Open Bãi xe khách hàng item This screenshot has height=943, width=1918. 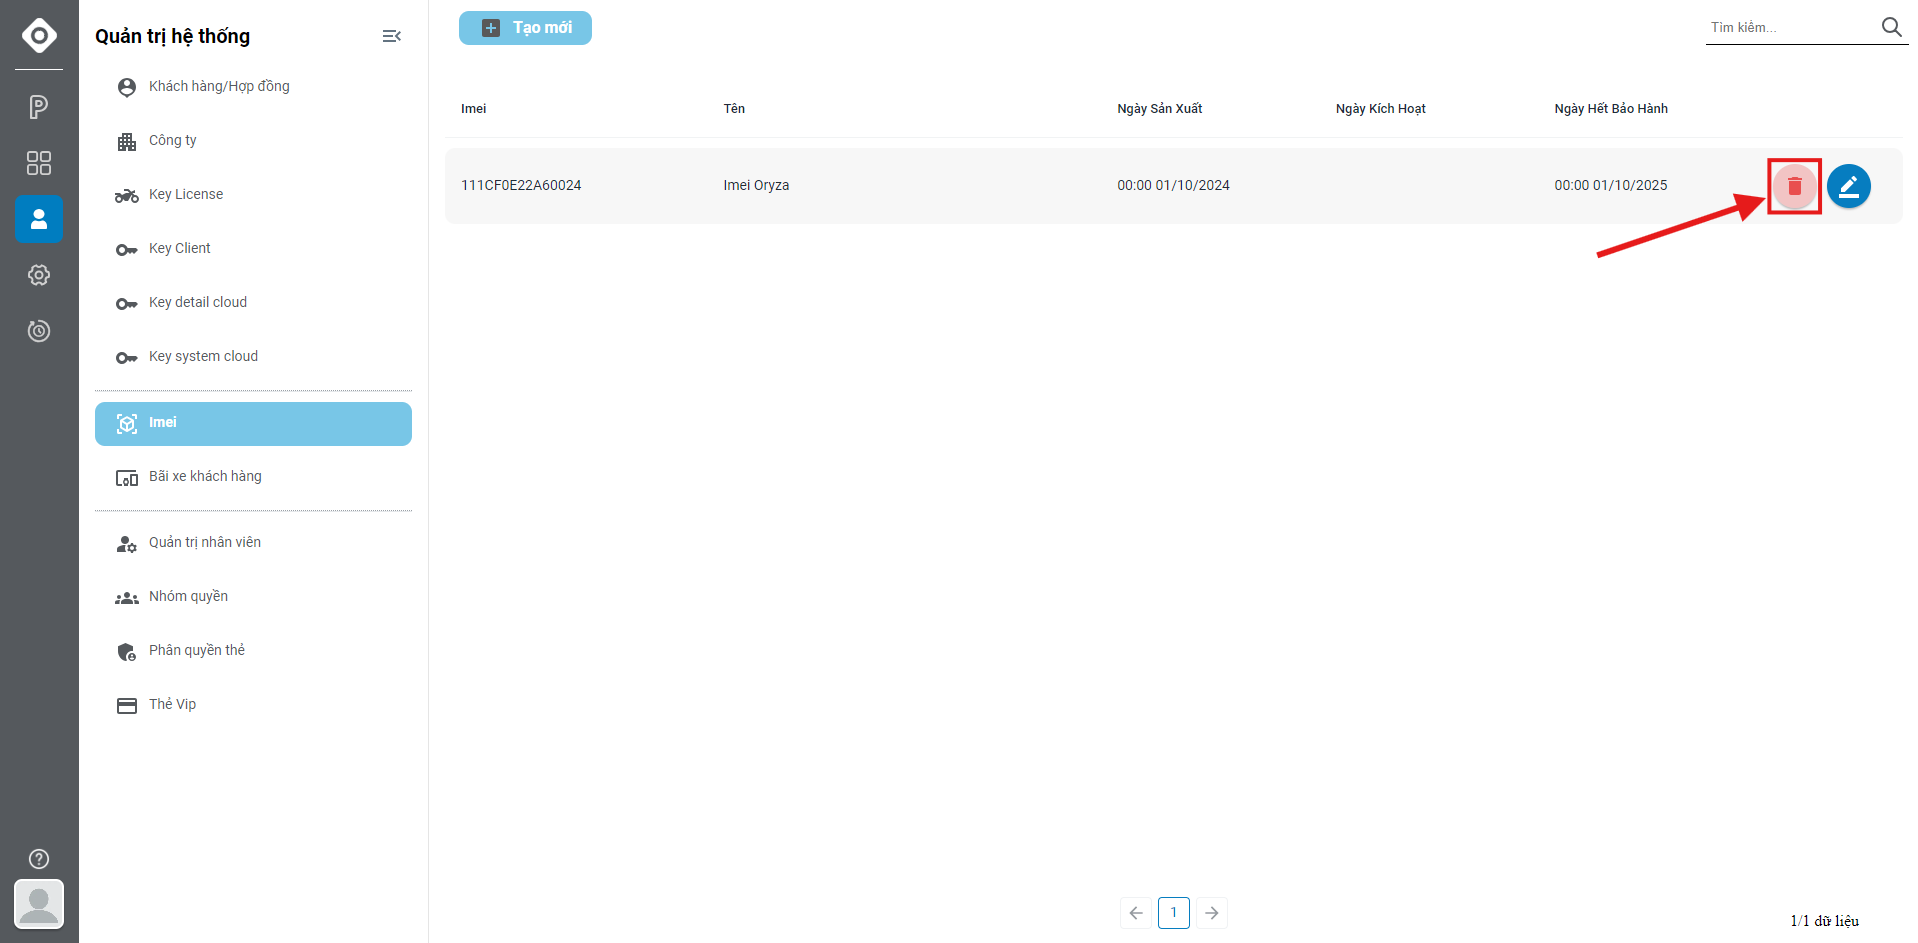click(253, 477)
